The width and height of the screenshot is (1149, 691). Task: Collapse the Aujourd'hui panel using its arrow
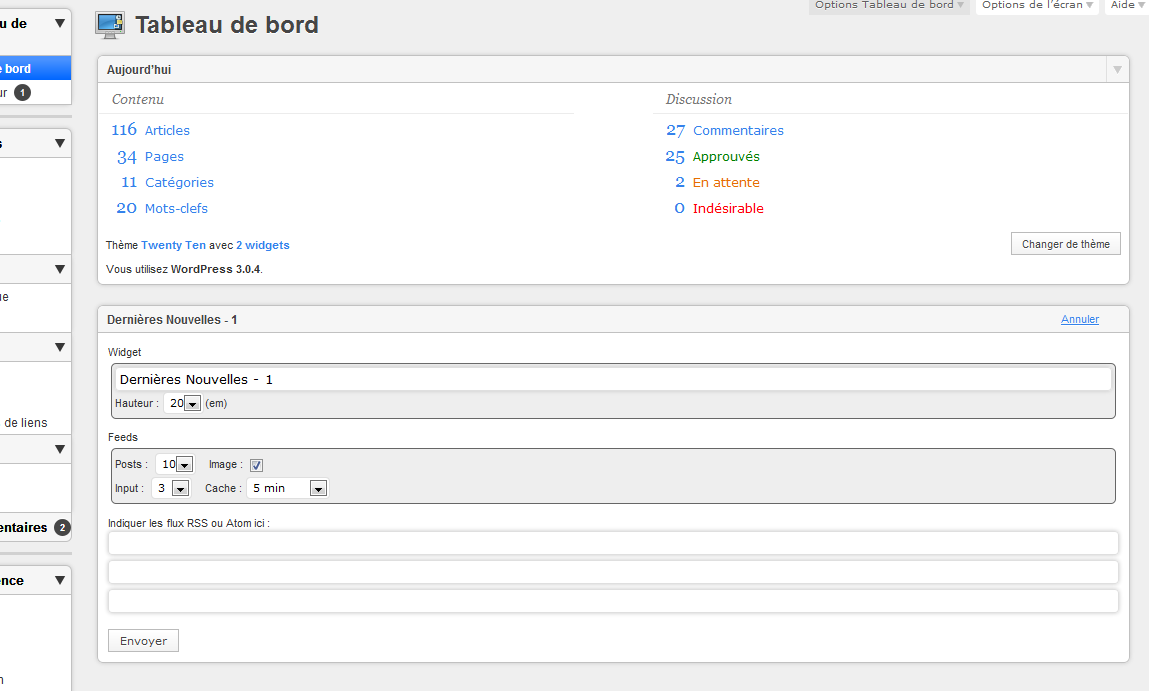(x=1117, y=70)
